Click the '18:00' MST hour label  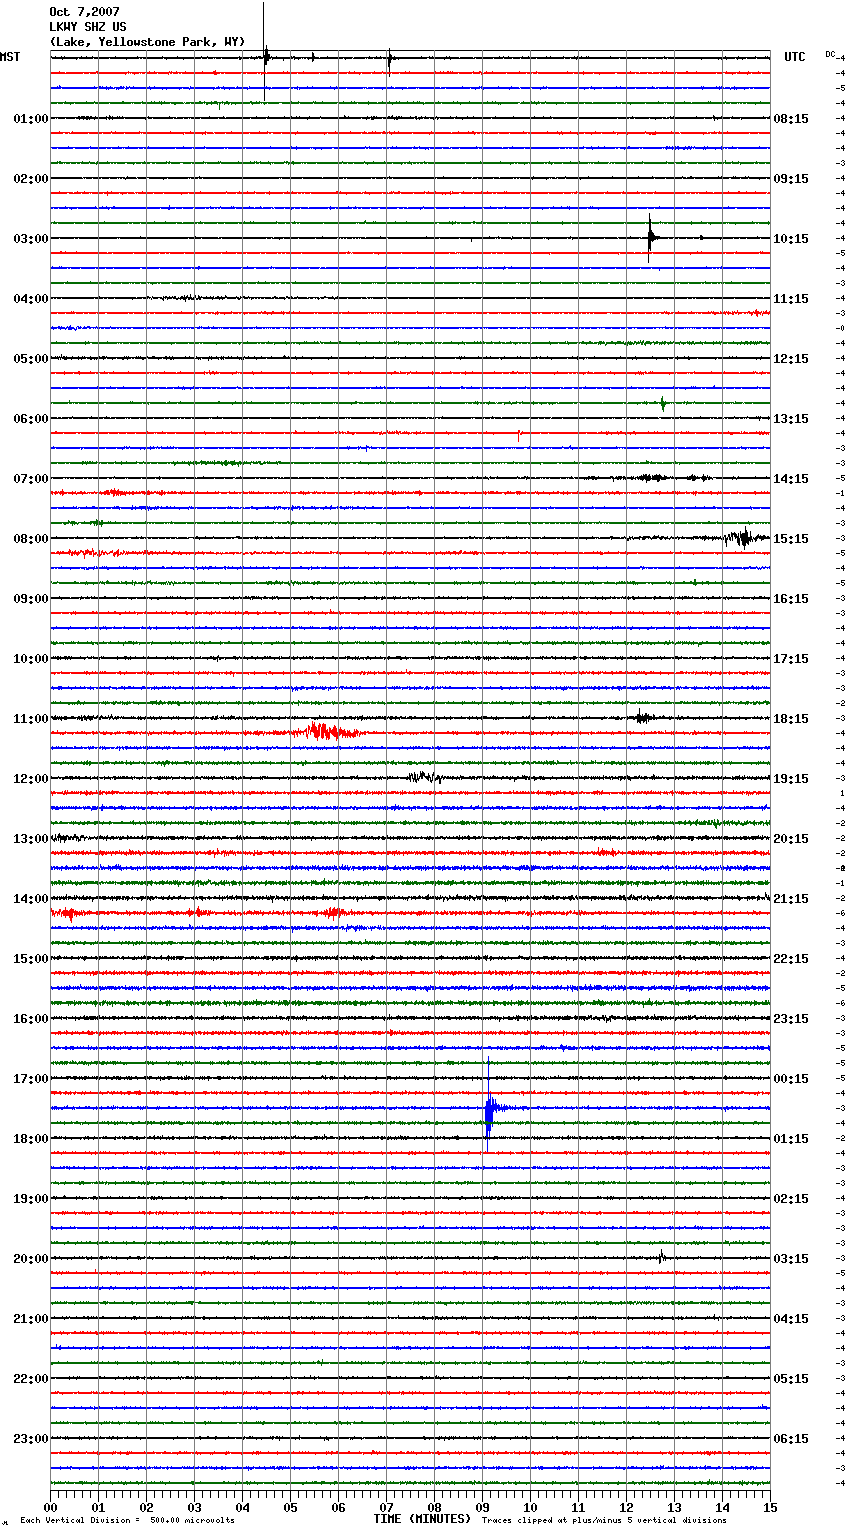coord(31,1139)
